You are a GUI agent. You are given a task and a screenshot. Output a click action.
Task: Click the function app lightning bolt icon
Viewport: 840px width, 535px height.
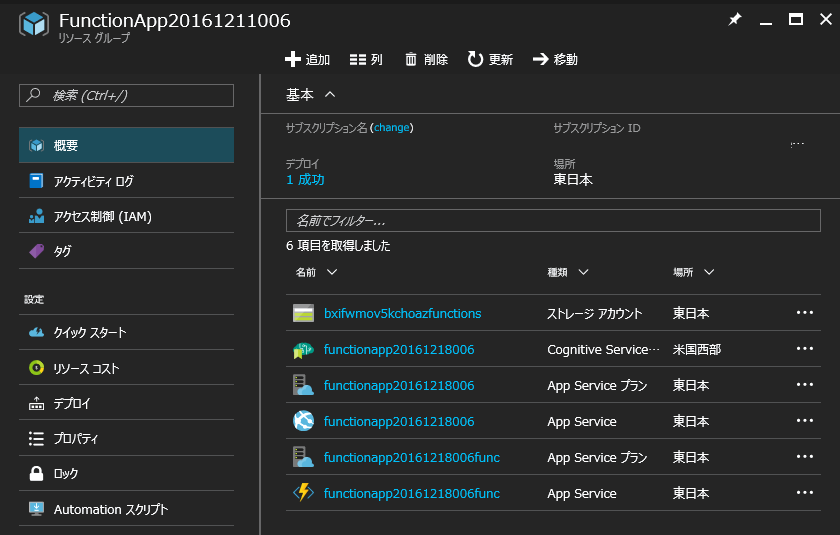[303, 492]
